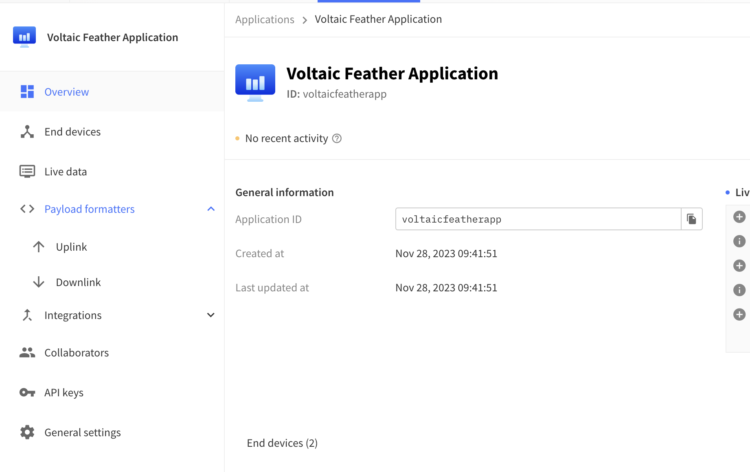Viewport: 750px width, 472px height.
Task: Click the Downlink down-arrow icon
Action: (x=39, y=282)
